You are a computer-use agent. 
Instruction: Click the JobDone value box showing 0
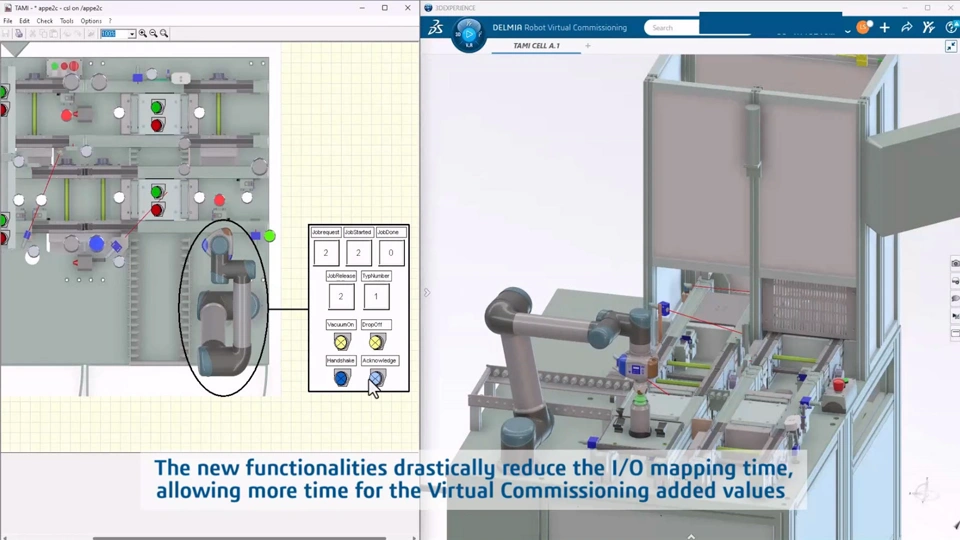pos(391,253)
